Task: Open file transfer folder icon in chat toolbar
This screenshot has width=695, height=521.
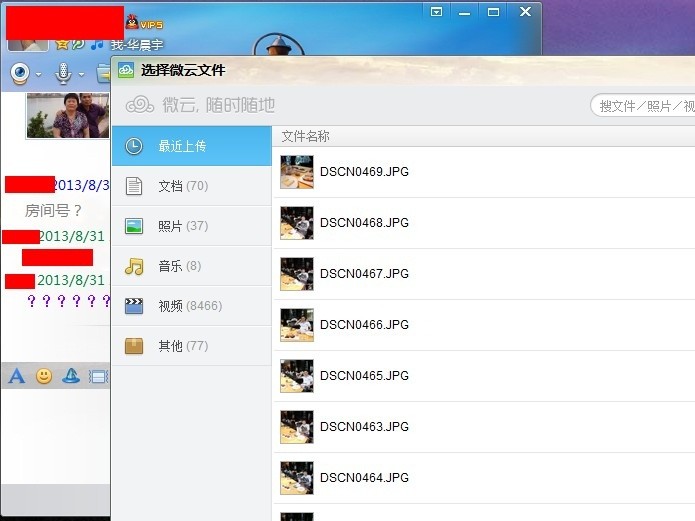Action: pyautogui.click(x=104, y=73)
